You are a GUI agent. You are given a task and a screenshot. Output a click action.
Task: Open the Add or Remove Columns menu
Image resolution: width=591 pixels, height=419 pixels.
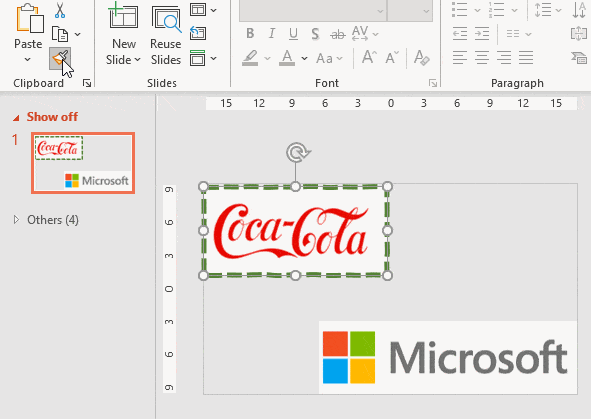pos(519,34)
